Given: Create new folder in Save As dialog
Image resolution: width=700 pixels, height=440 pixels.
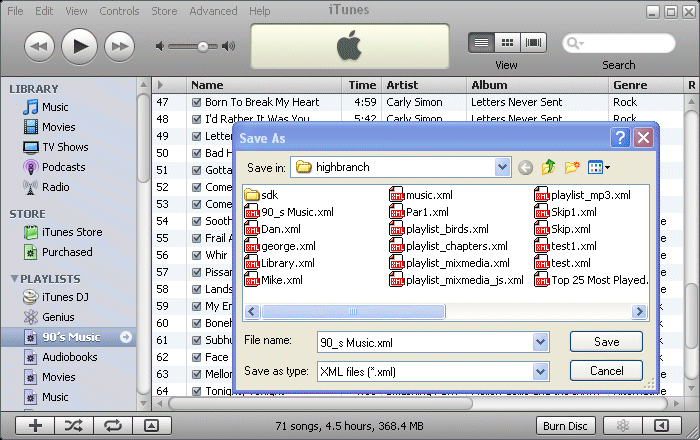Looking at the screenshot, I should tap(572, 168).
